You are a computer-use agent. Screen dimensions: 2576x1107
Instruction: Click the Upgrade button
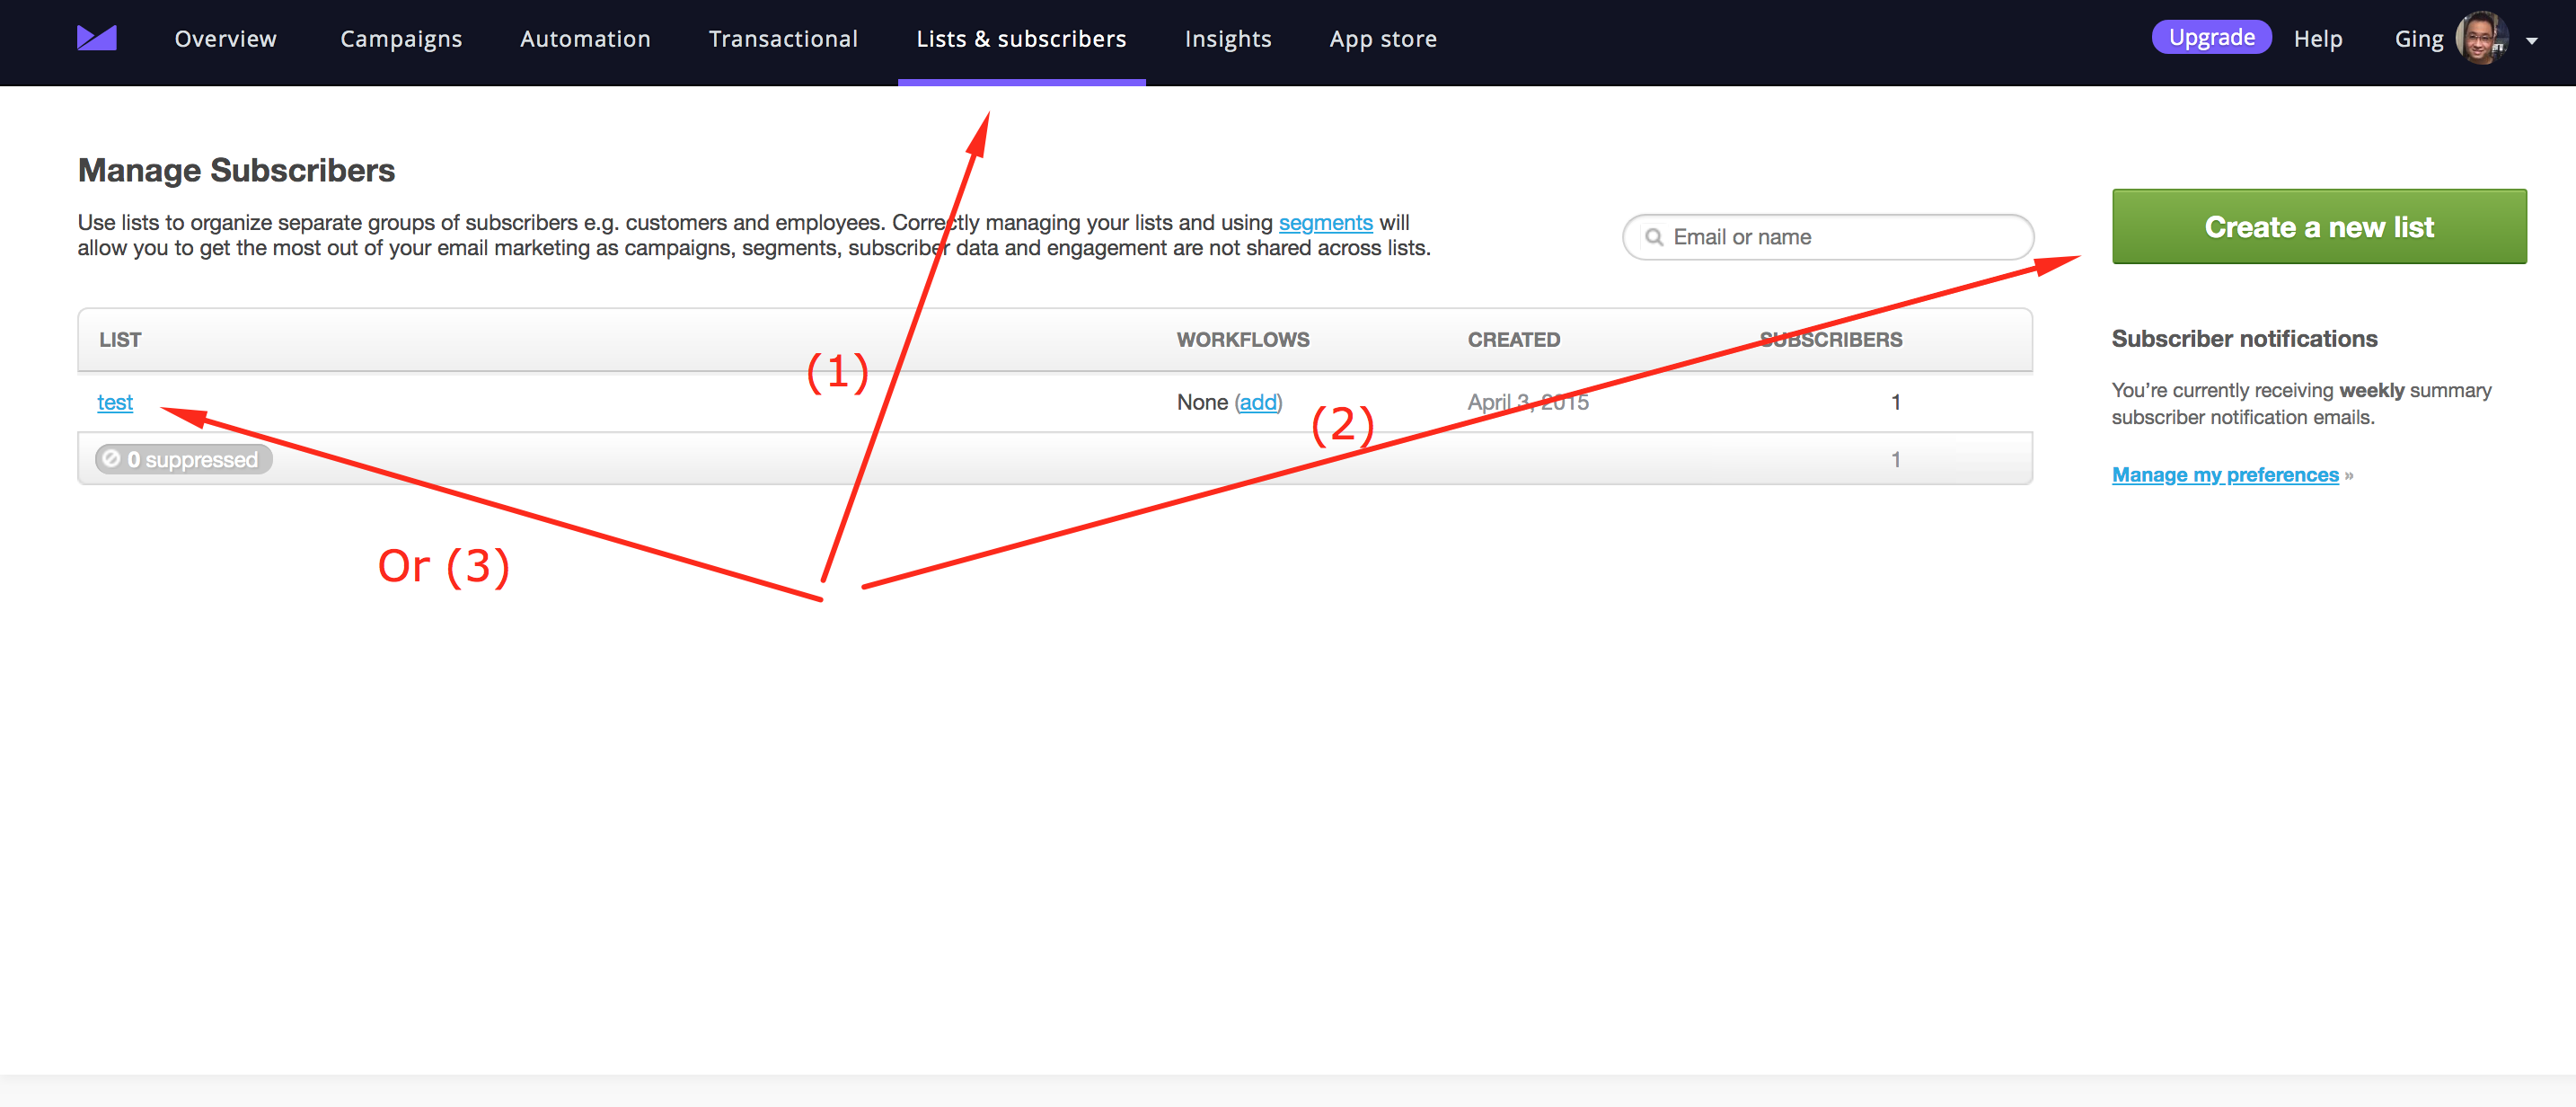2211,37
